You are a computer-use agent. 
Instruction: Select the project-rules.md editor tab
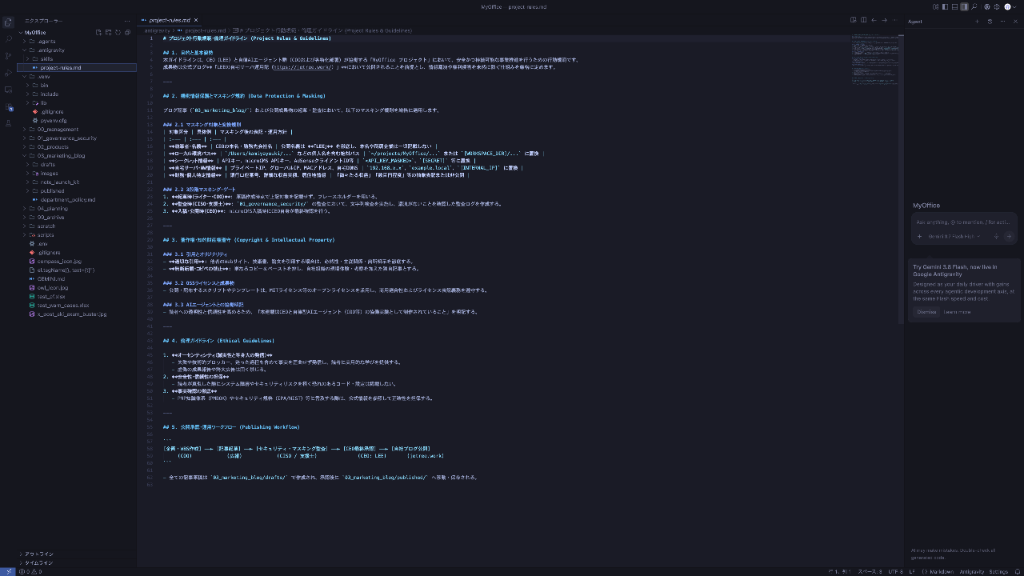tap(168, 20)
